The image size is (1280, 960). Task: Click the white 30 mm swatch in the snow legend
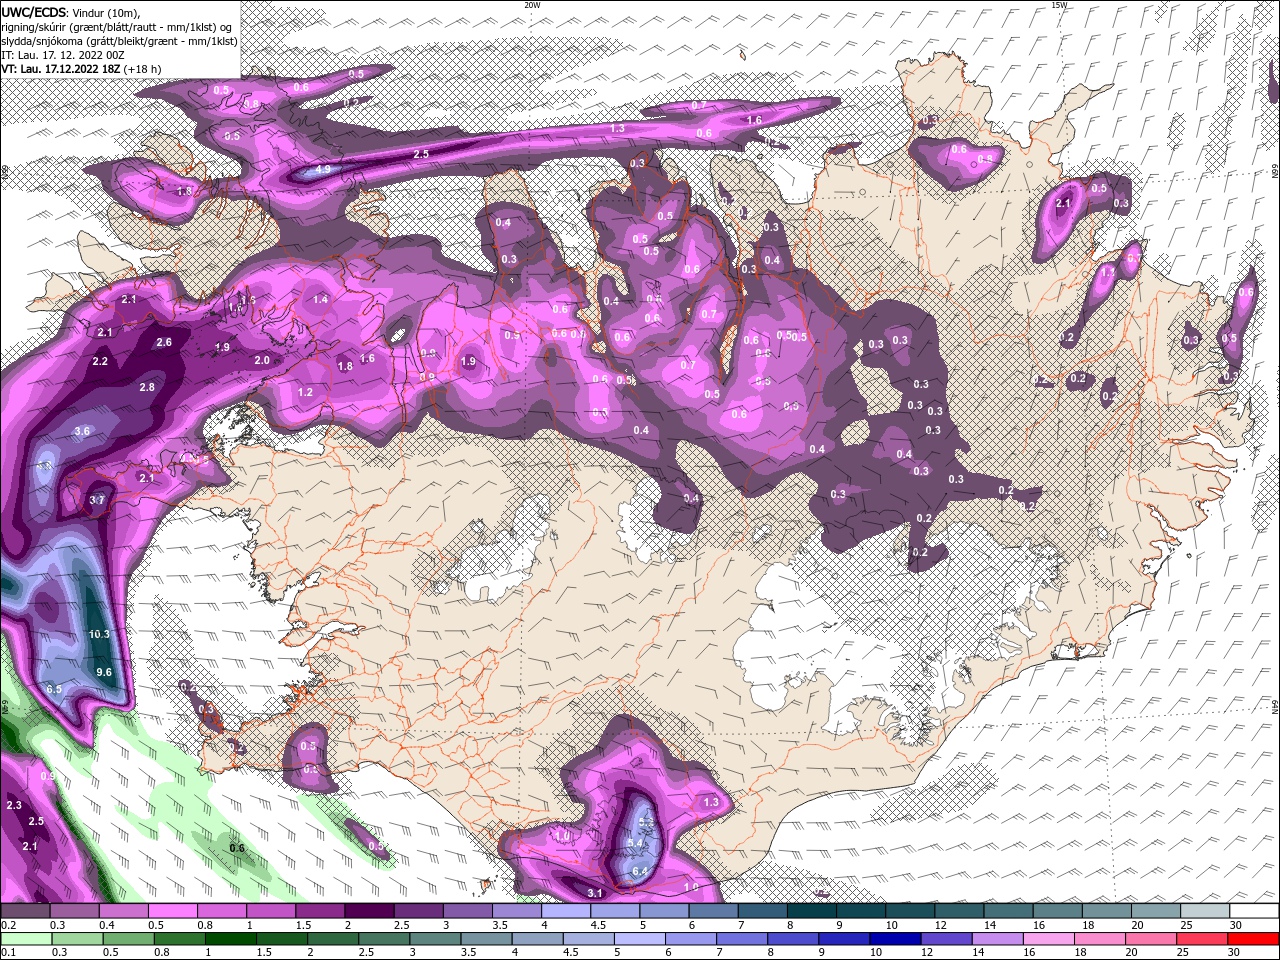click(1254, 910)
